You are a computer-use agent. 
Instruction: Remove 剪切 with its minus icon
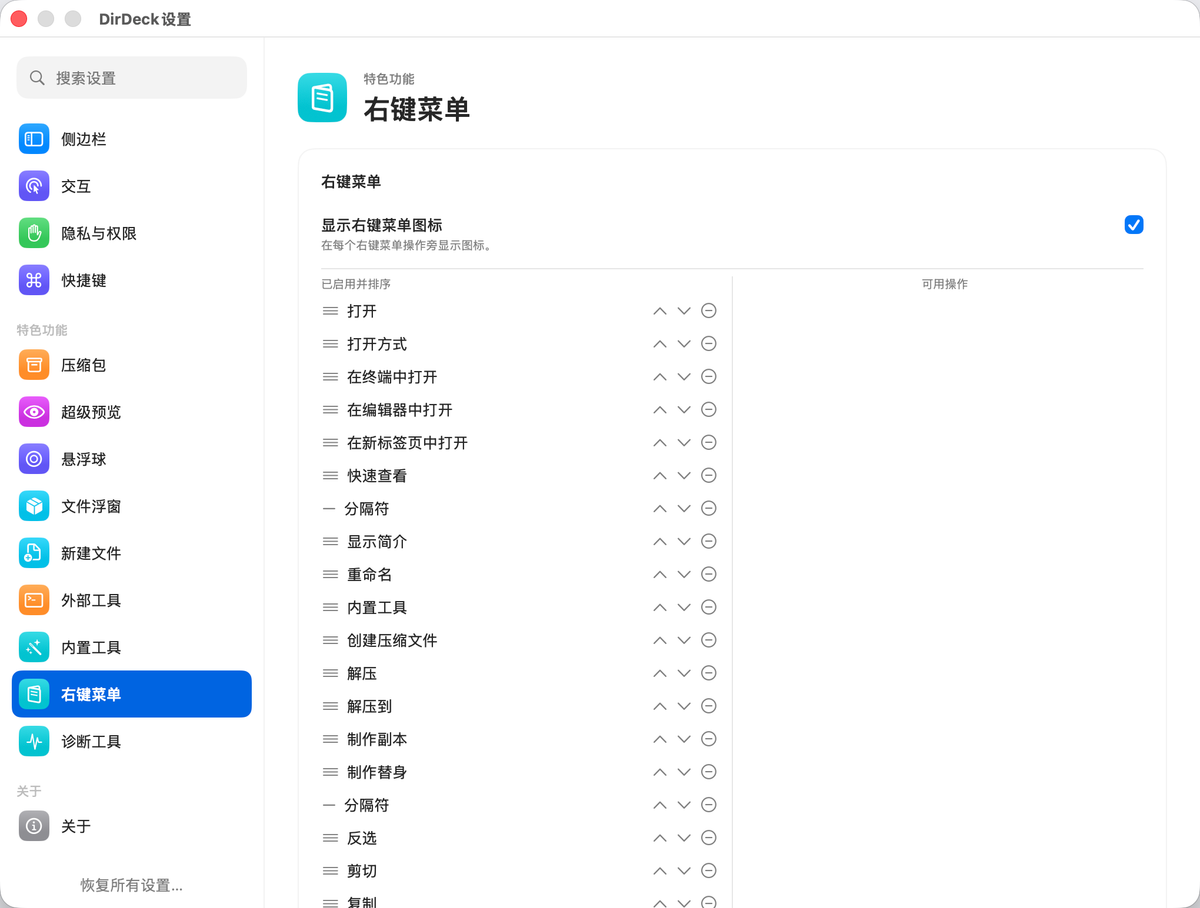(x=708, y=871)
